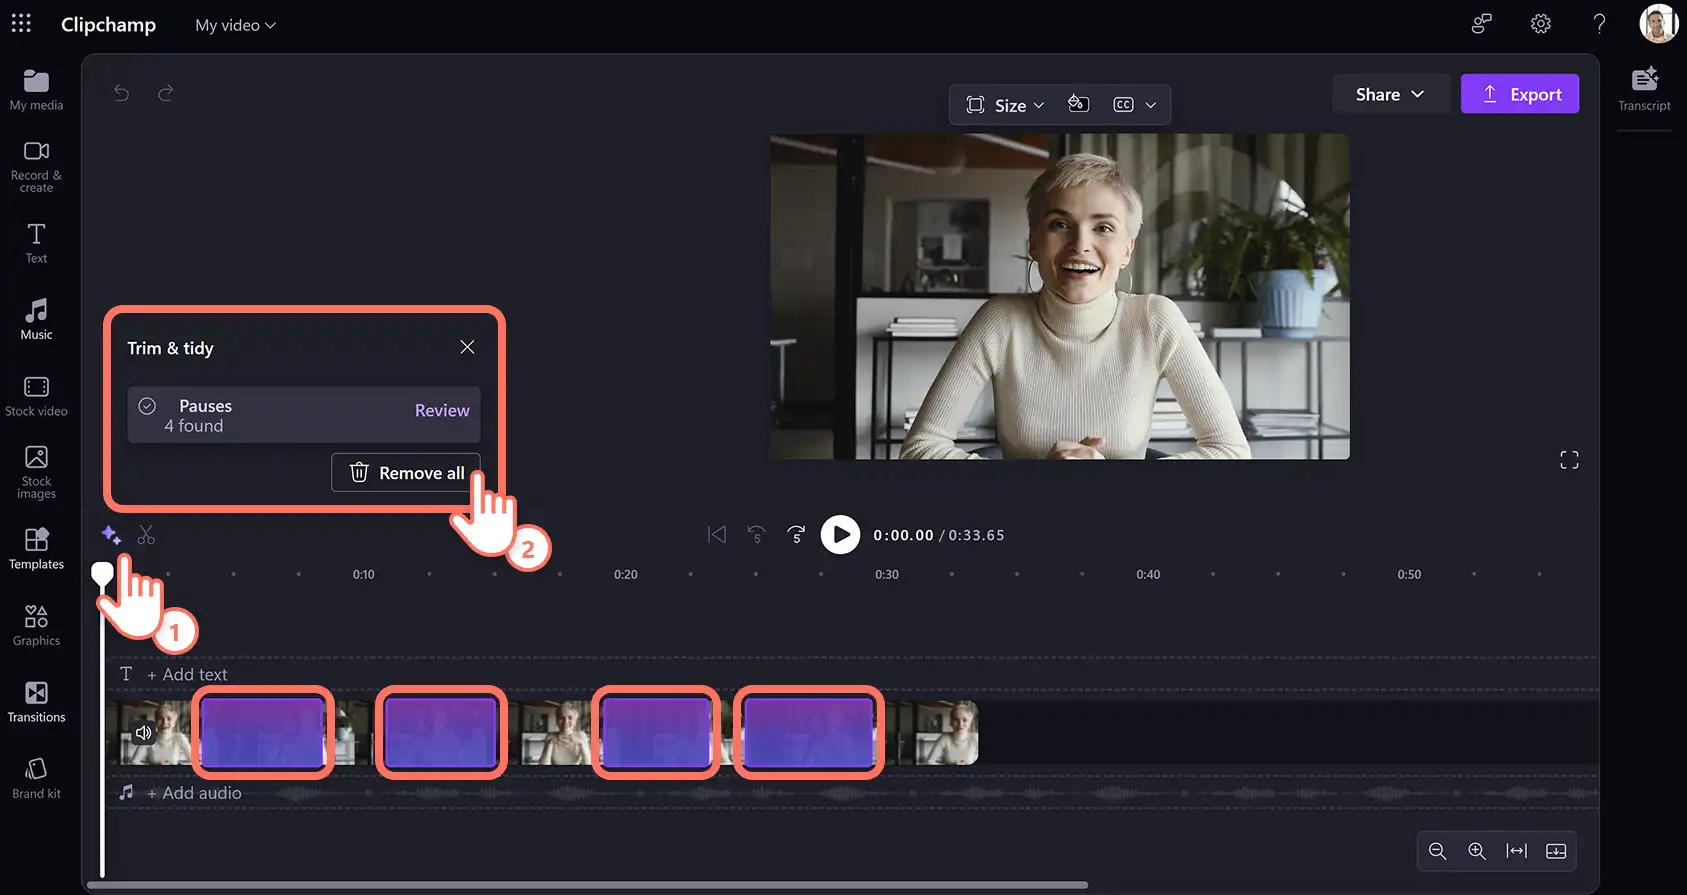The width and height of the screenshot is (1687, 895).
Task: Open the Transitions panel
Action: point(36,703)
